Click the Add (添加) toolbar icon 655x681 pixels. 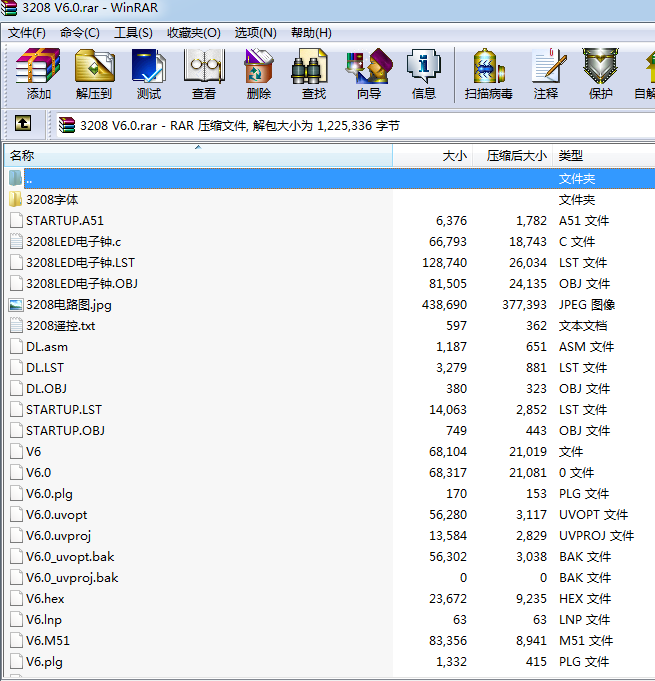38,66
